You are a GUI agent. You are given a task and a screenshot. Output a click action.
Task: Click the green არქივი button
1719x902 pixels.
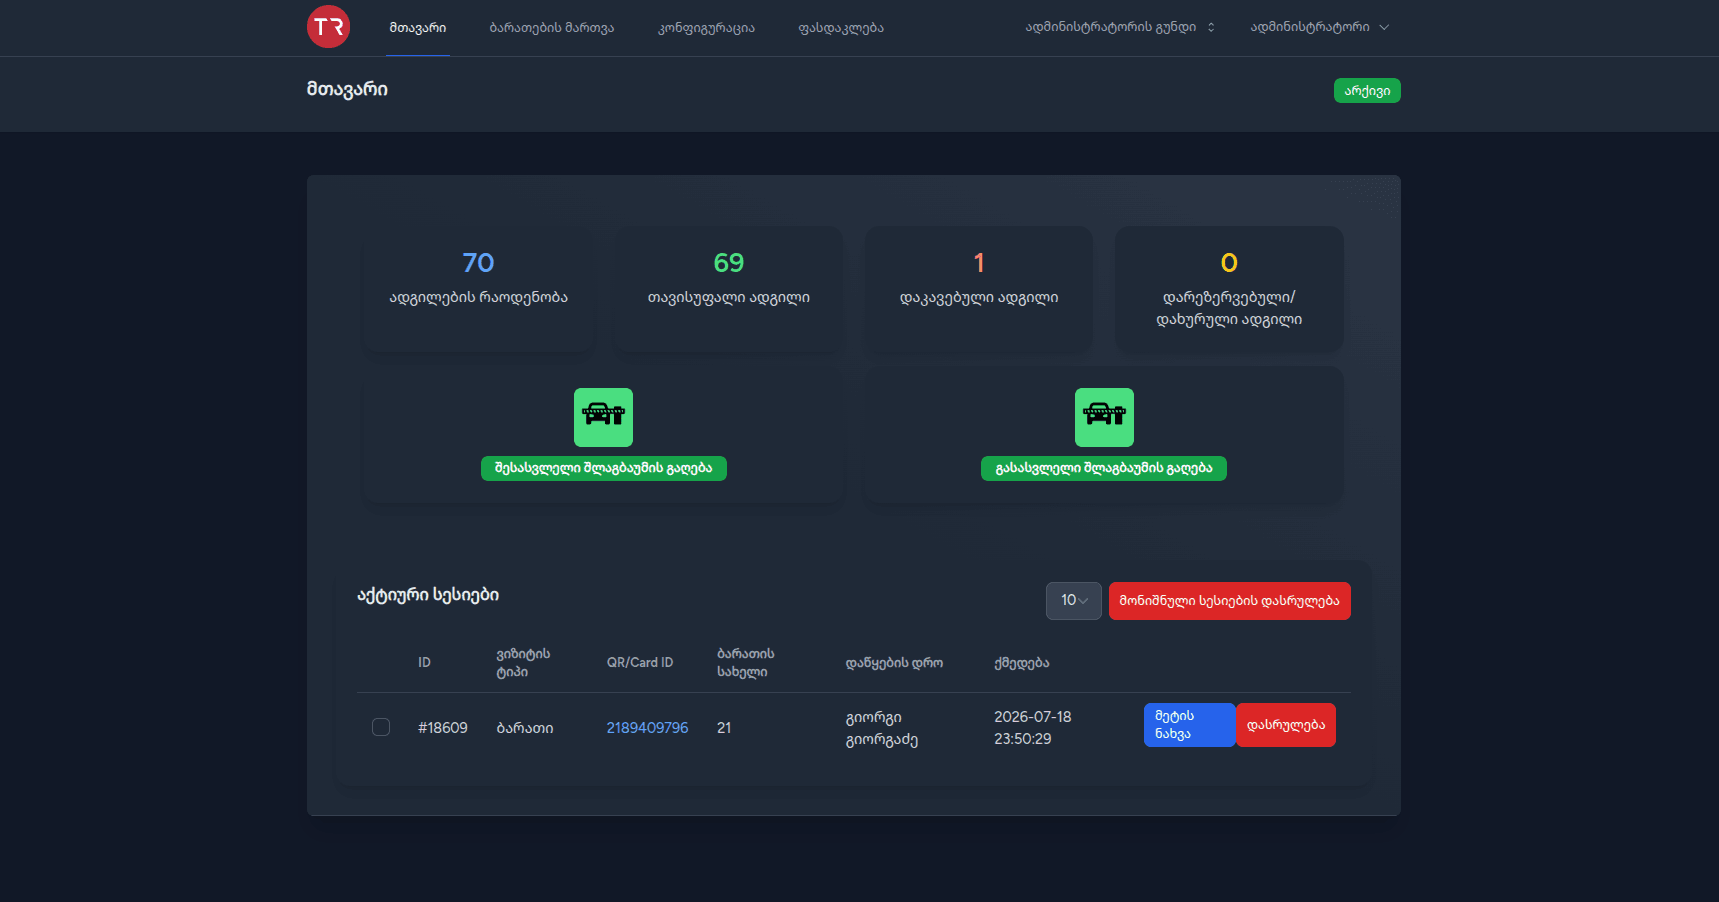(x=1367, y=91)
